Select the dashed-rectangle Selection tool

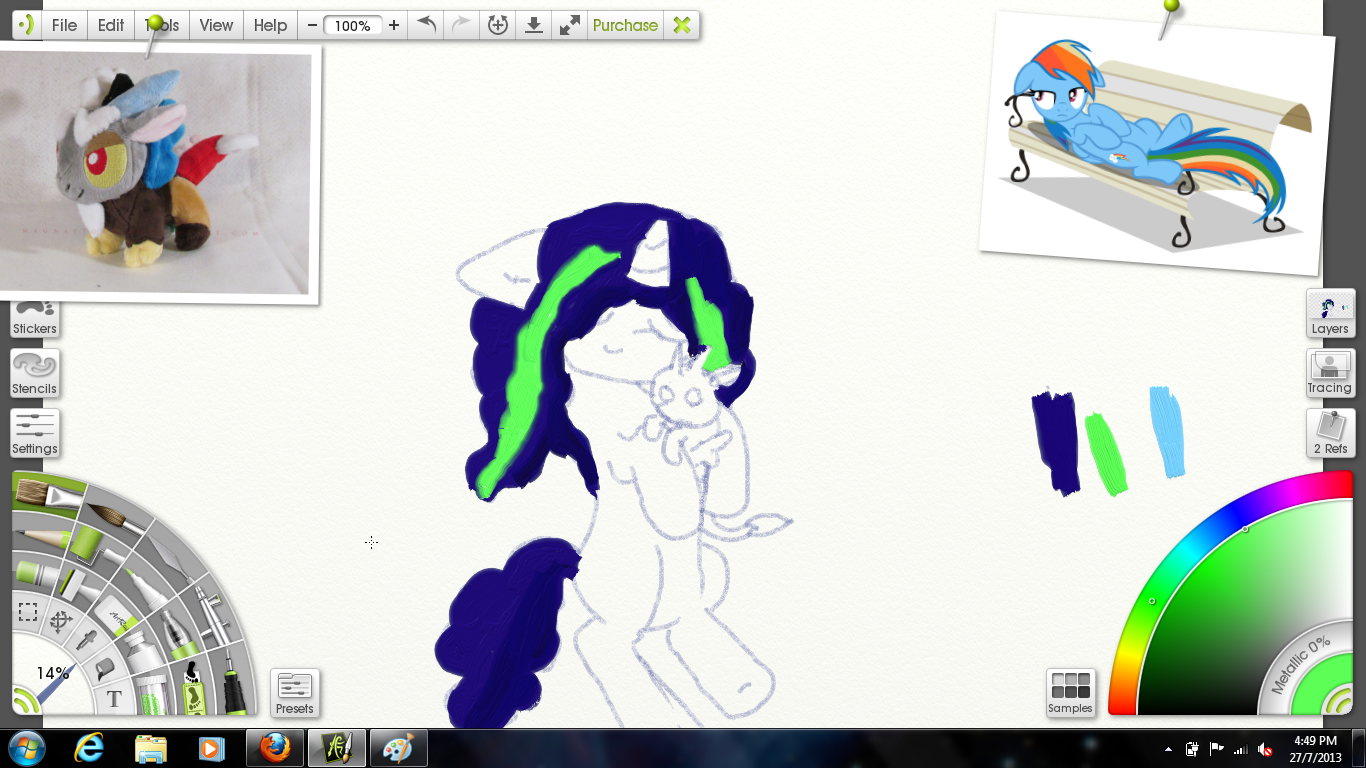pyautogui.click(x=28, y=612)
